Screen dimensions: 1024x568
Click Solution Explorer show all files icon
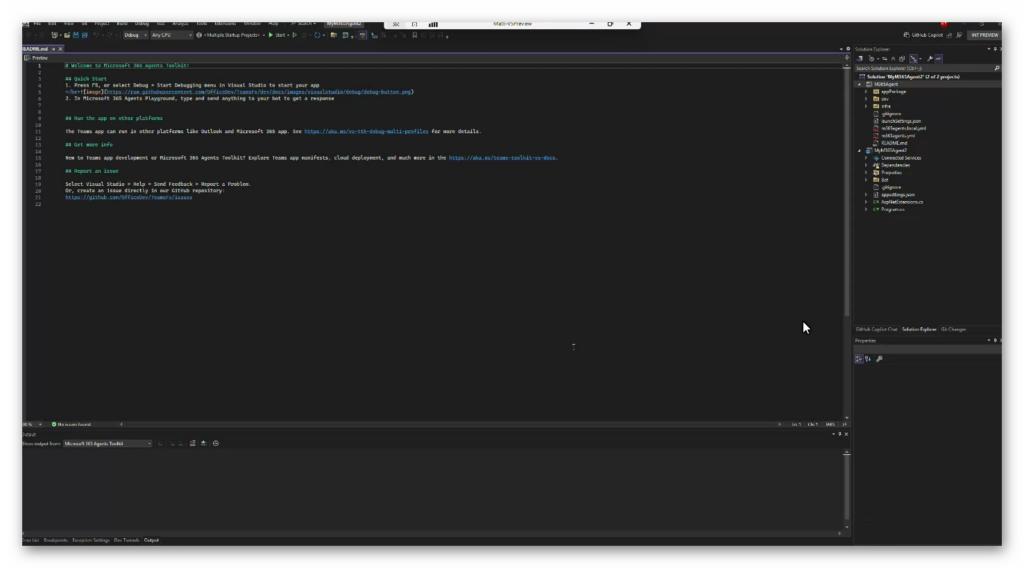pos(902,59)
